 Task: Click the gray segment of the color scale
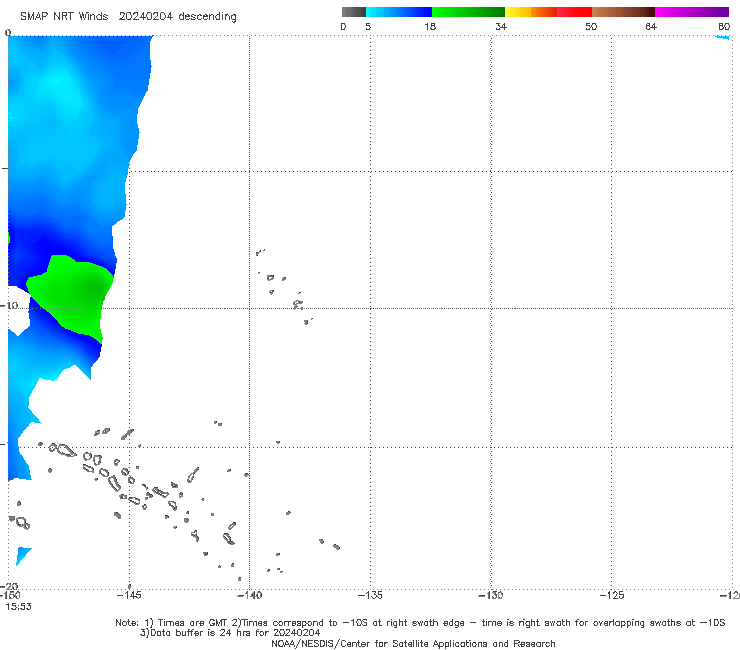[x=353, y=12]
